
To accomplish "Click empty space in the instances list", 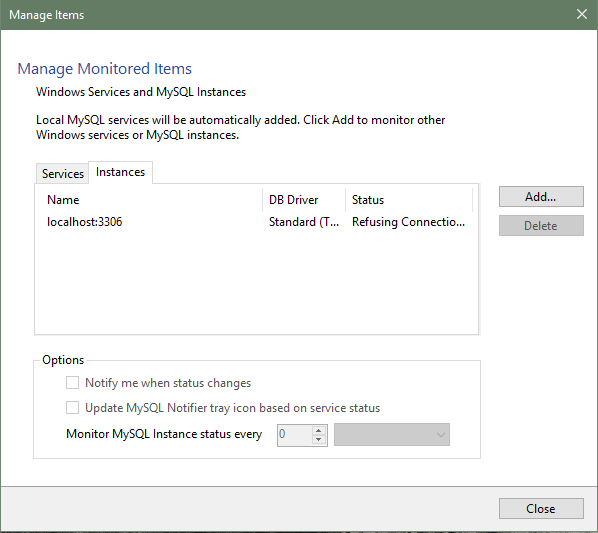I will [x=256, y=282].
